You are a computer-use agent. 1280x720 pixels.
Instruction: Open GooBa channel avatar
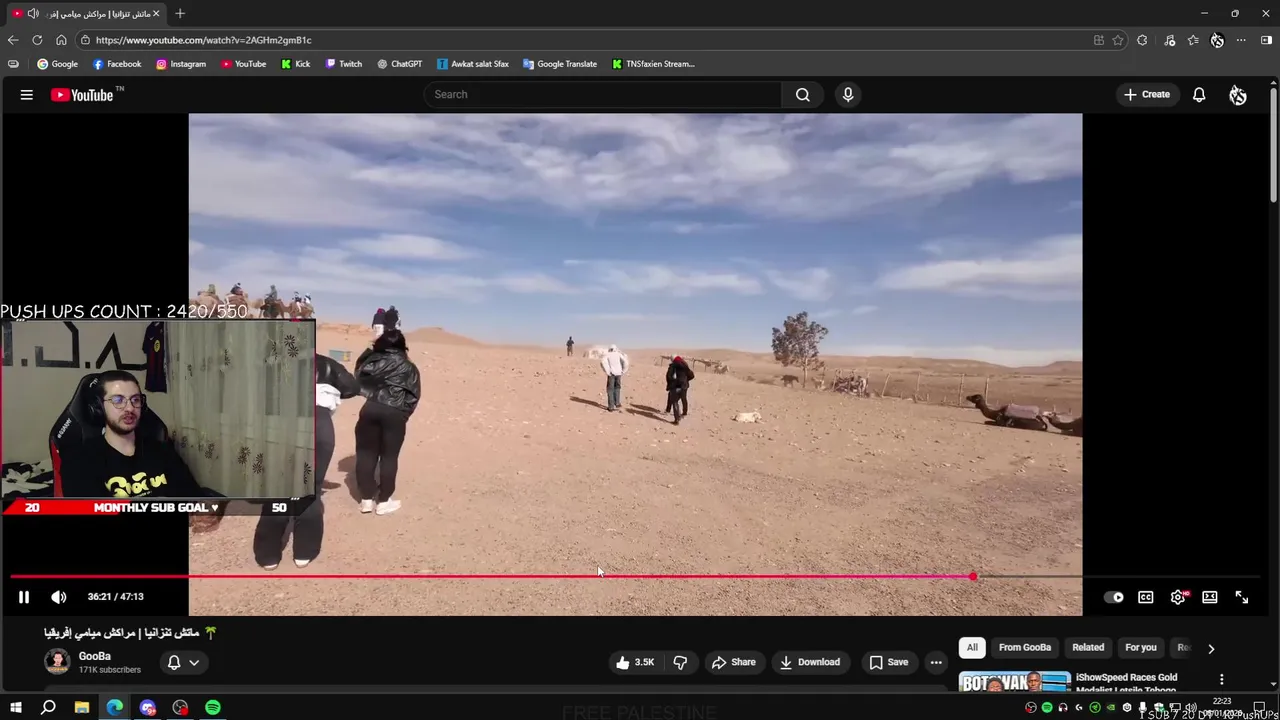click(x=57, y=662)
